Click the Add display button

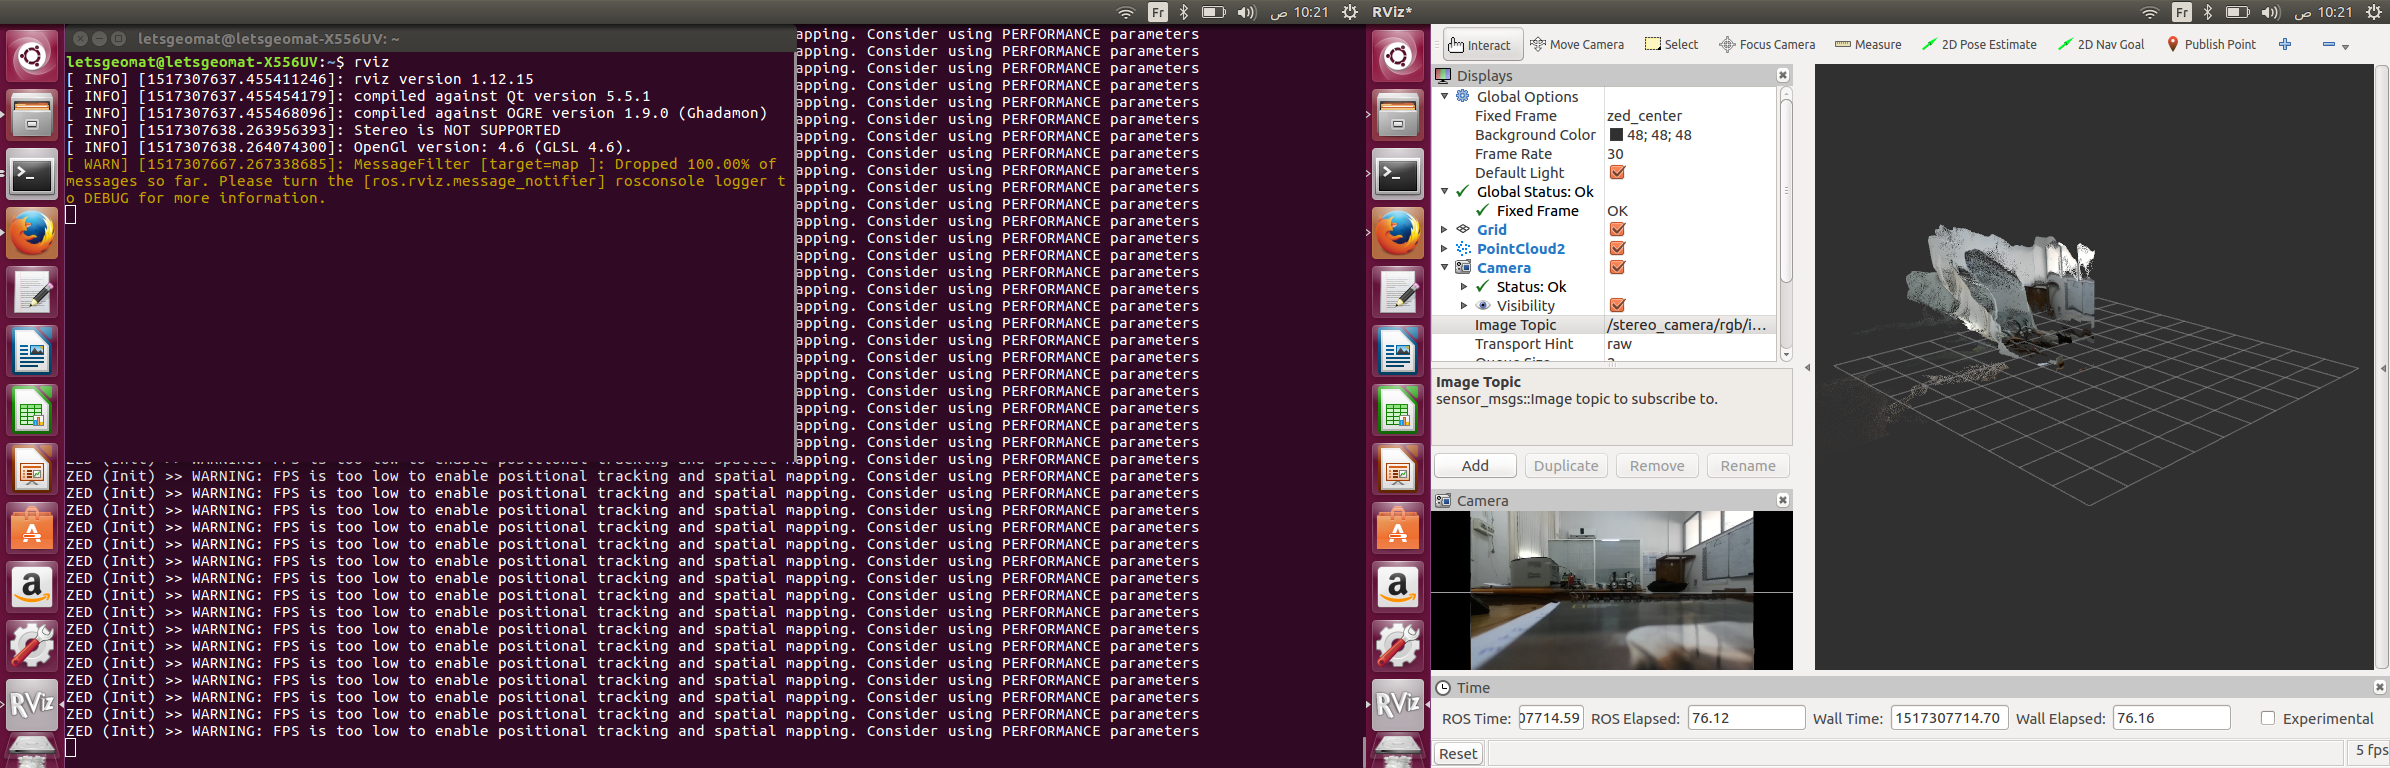click(x=1475, y=466)
